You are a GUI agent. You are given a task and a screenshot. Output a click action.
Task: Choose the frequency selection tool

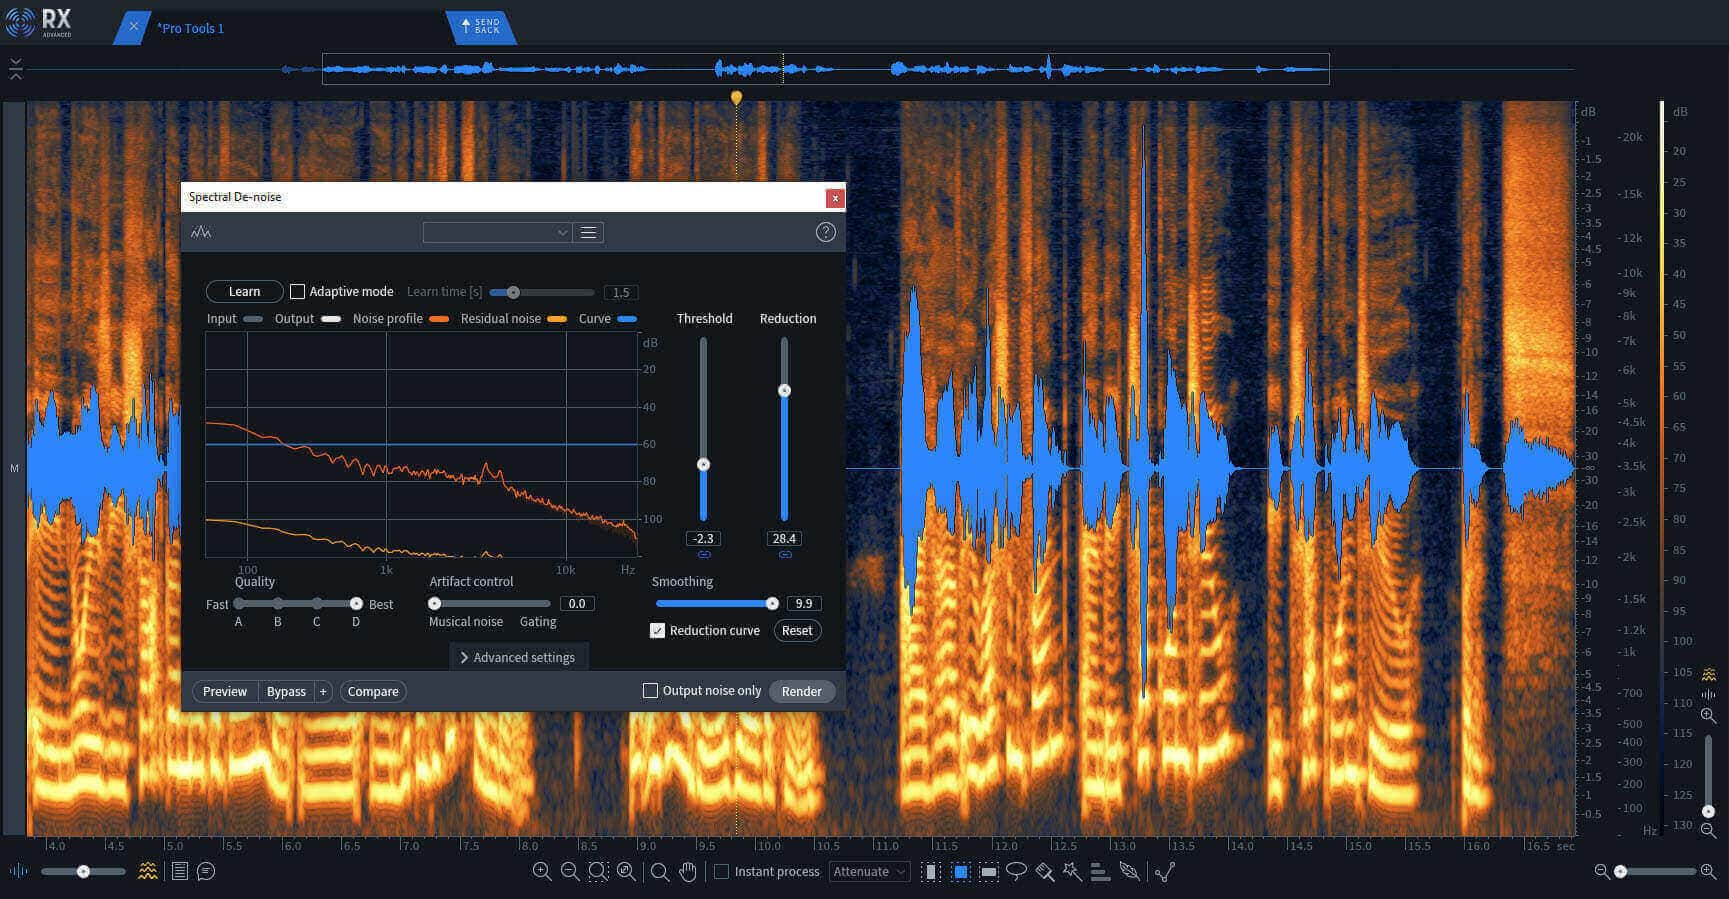pos(988,871)
